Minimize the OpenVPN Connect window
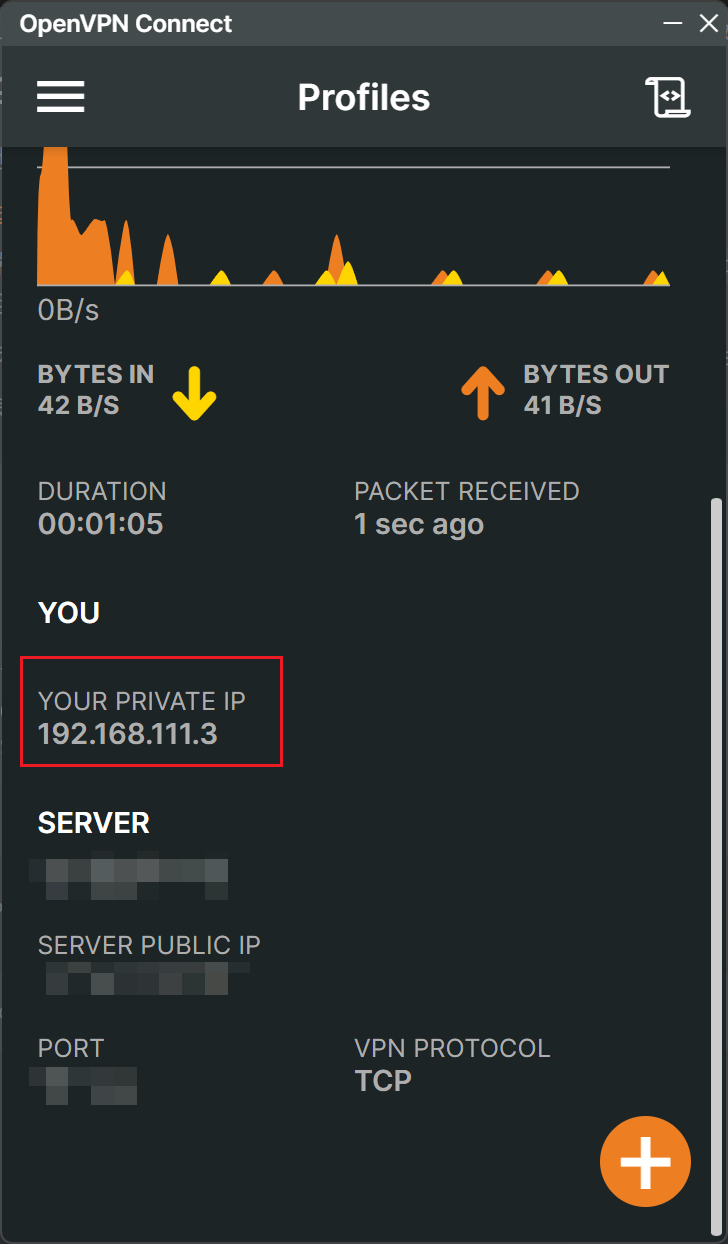The image size is (728, 1244). tap(670, 22)
